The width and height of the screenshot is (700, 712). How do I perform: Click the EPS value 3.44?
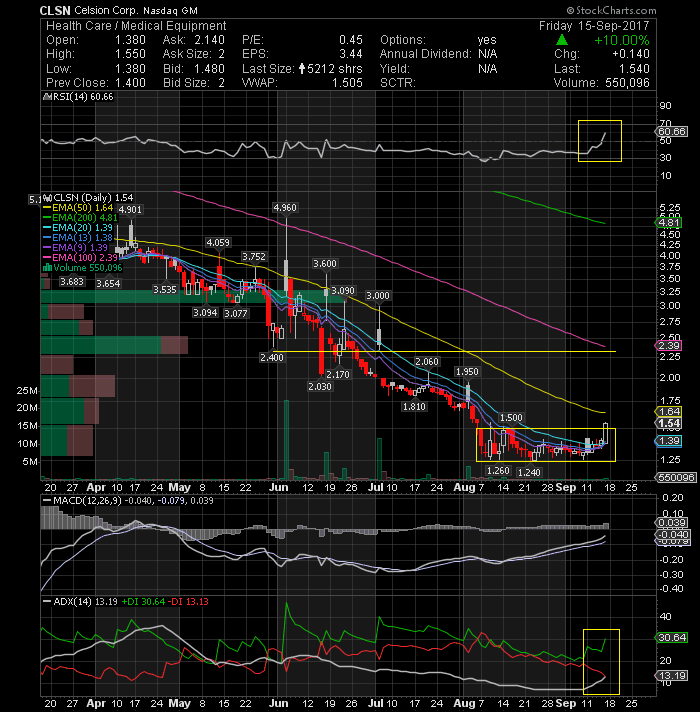point(351,54)
